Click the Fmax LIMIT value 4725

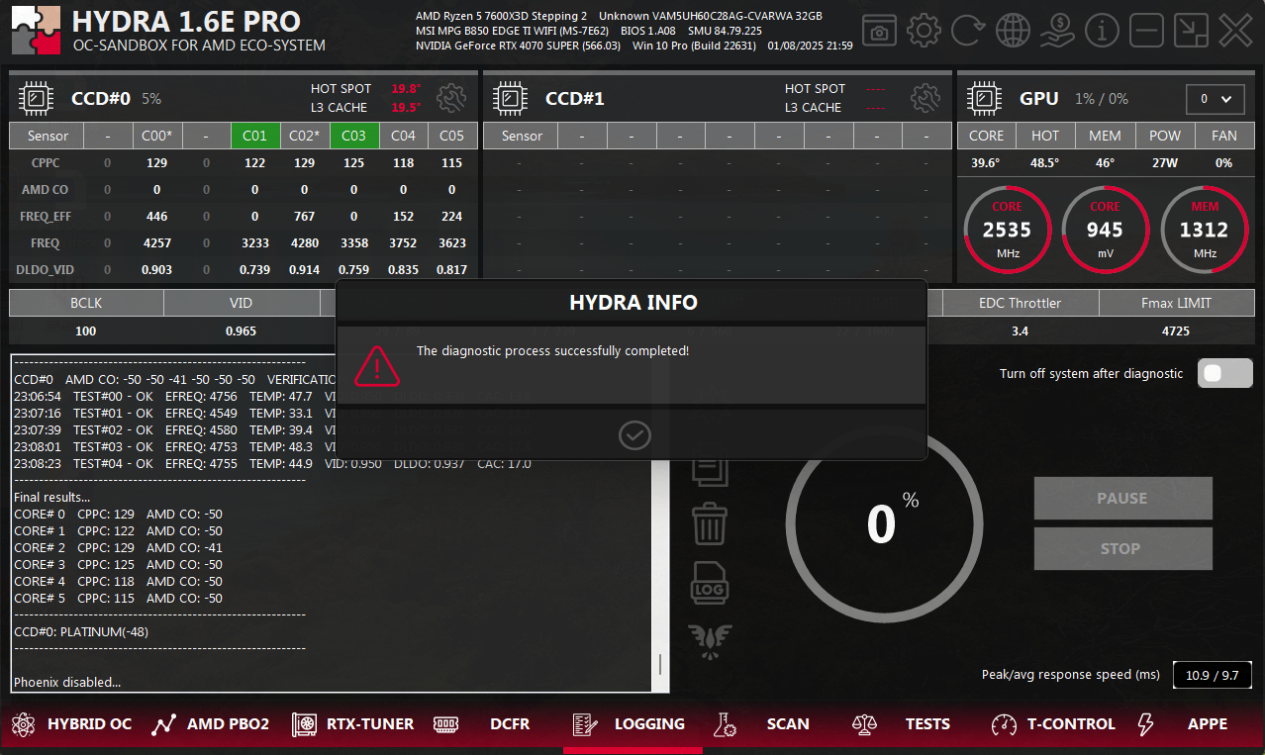coord(1176,331)
